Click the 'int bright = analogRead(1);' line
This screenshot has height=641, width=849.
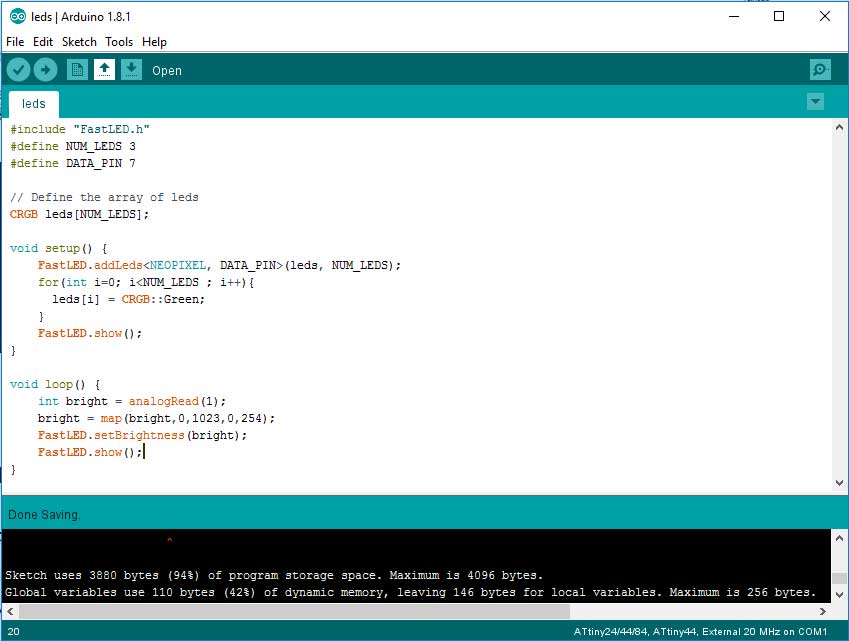point(132,401)
